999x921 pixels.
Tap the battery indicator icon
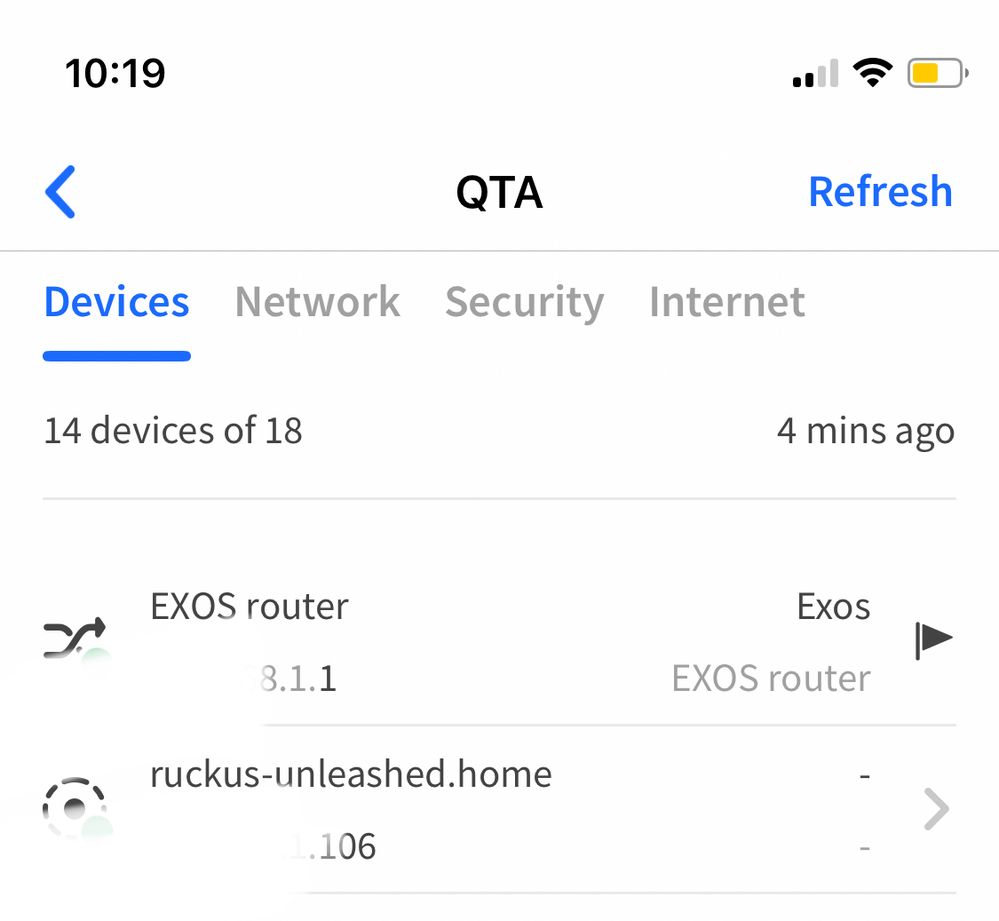pyautogui.click(x=936, y=73)
